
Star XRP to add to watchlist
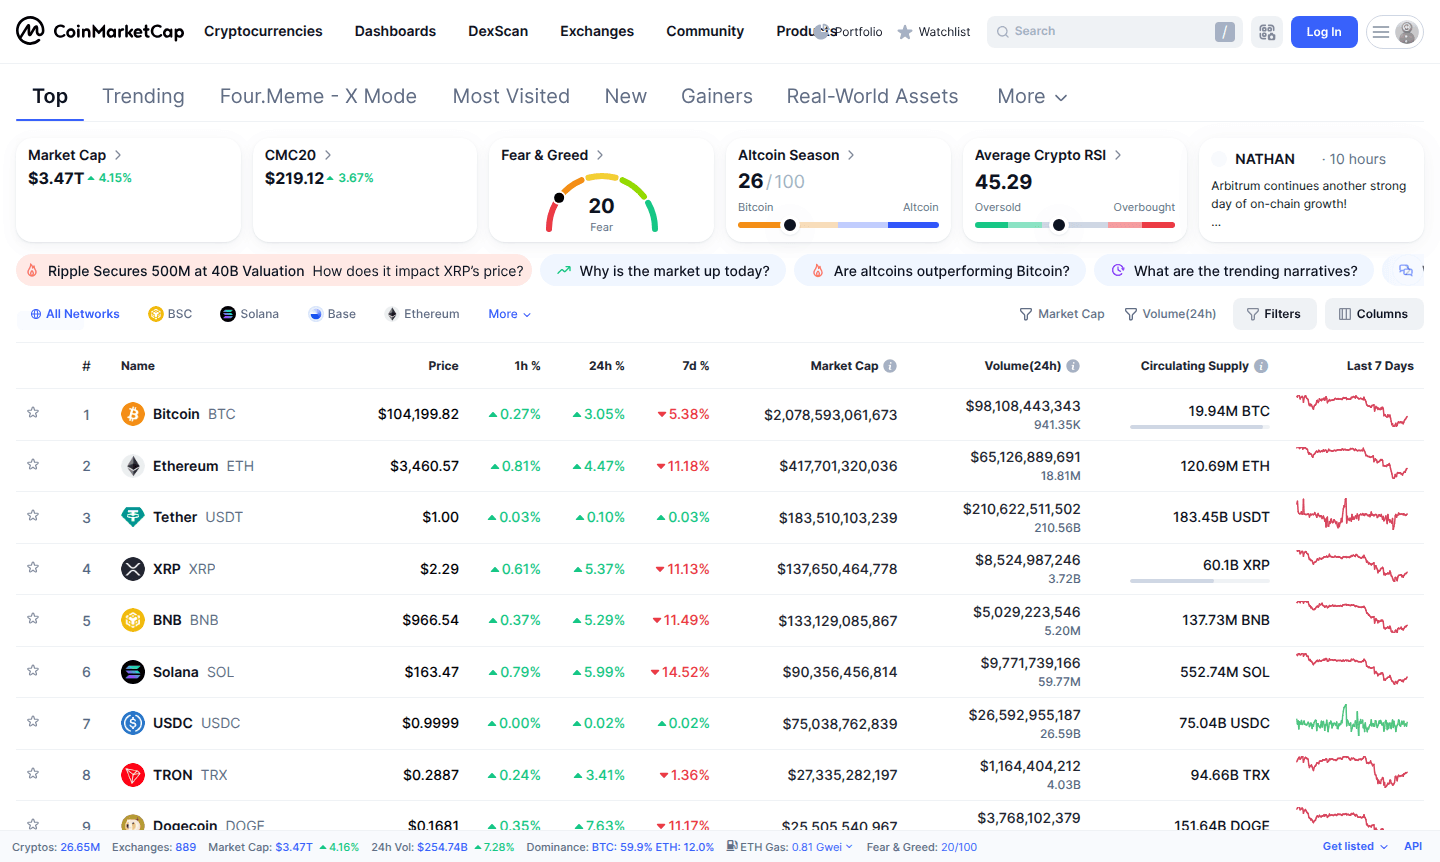point(32,567)
